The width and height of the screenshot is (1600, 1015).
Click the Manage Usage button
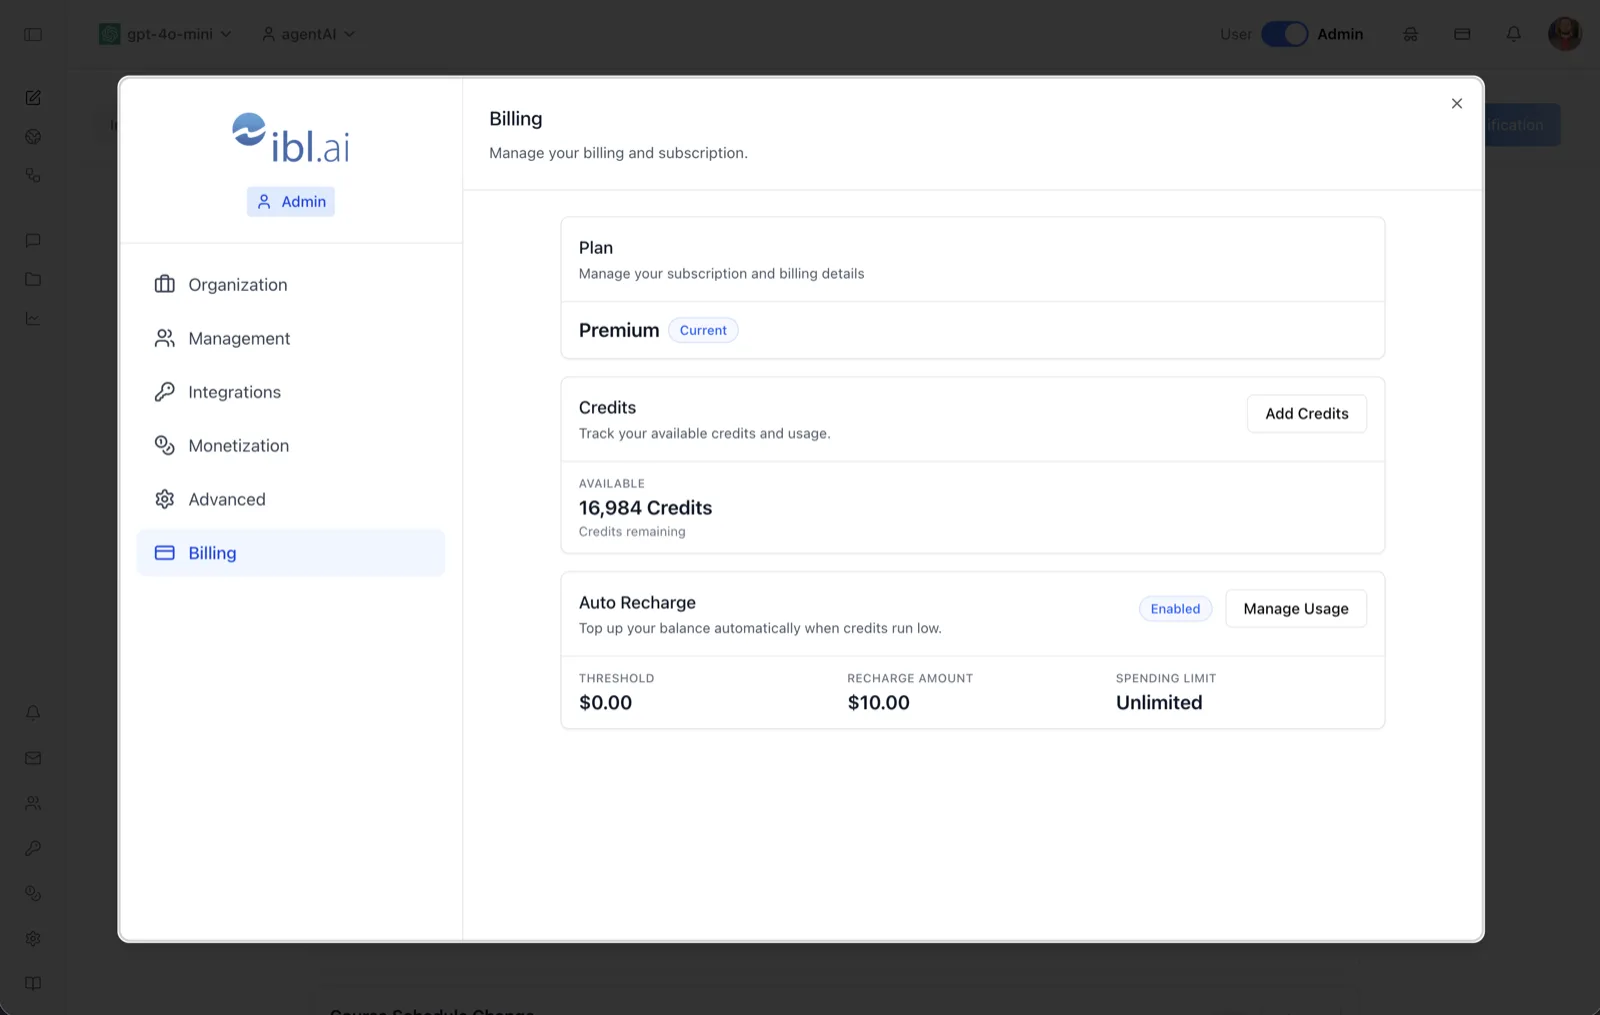(1295, 609)
